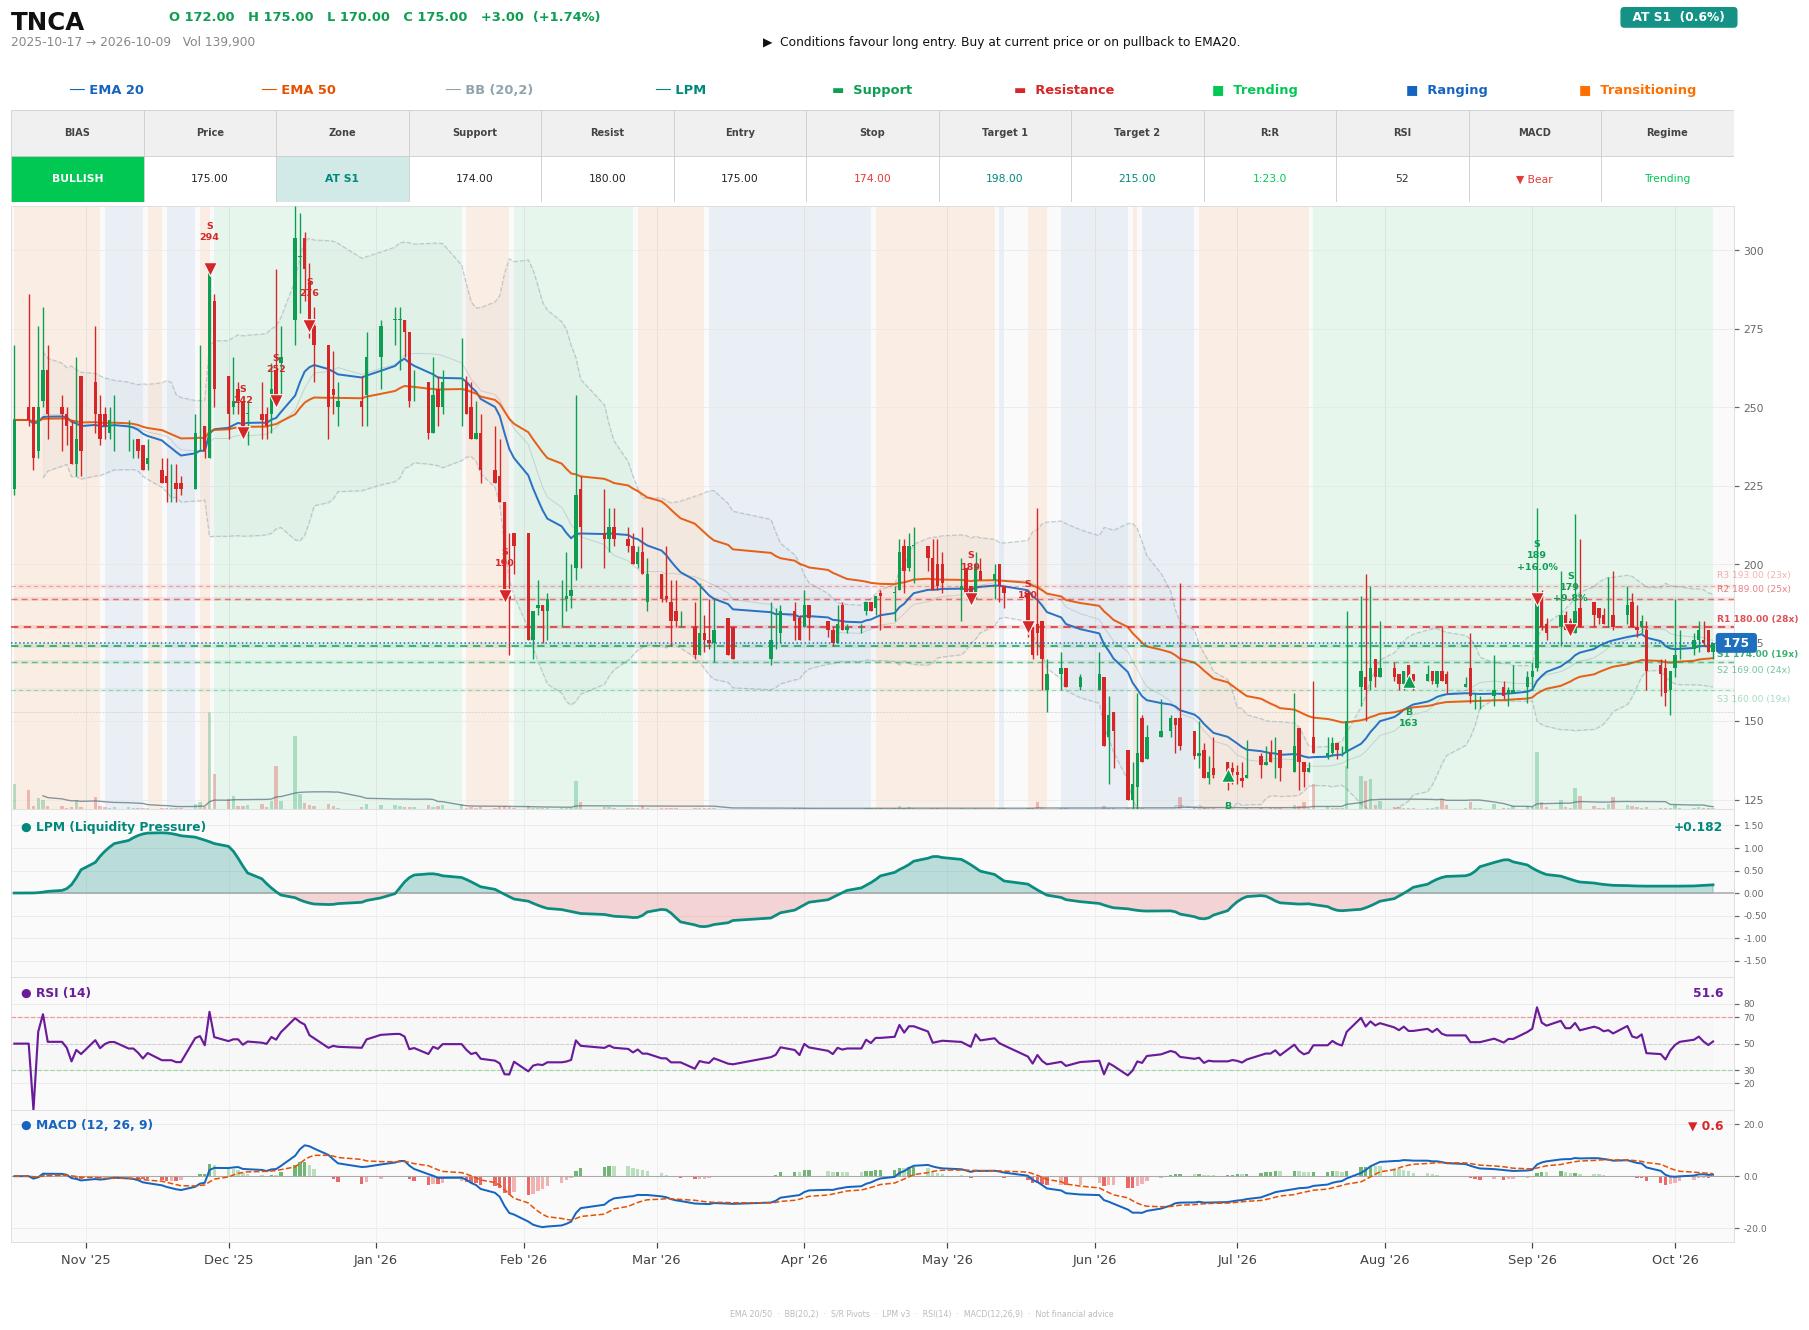Select the 198.00 Target 1 value
This screenshot has width=1809, height=1330.
pyautogui.click(x=1005, y=179)
